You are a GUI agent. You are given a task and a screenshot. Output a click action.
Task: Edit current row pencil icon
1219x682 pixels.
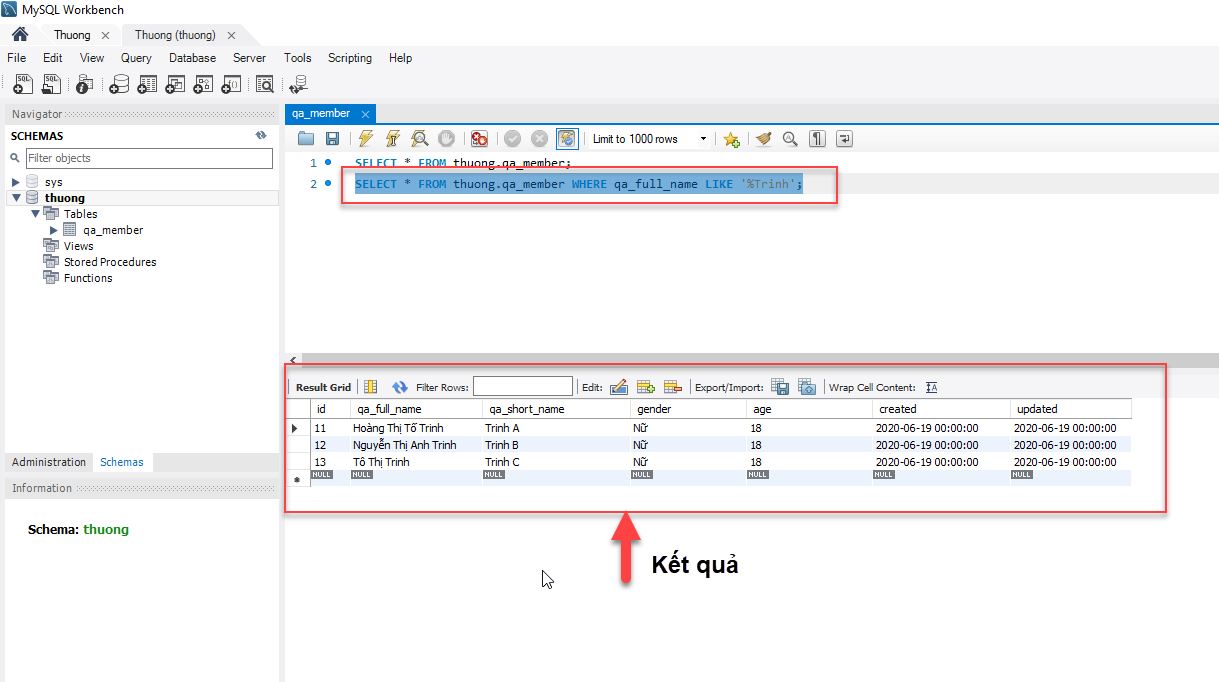coord(618,387)
